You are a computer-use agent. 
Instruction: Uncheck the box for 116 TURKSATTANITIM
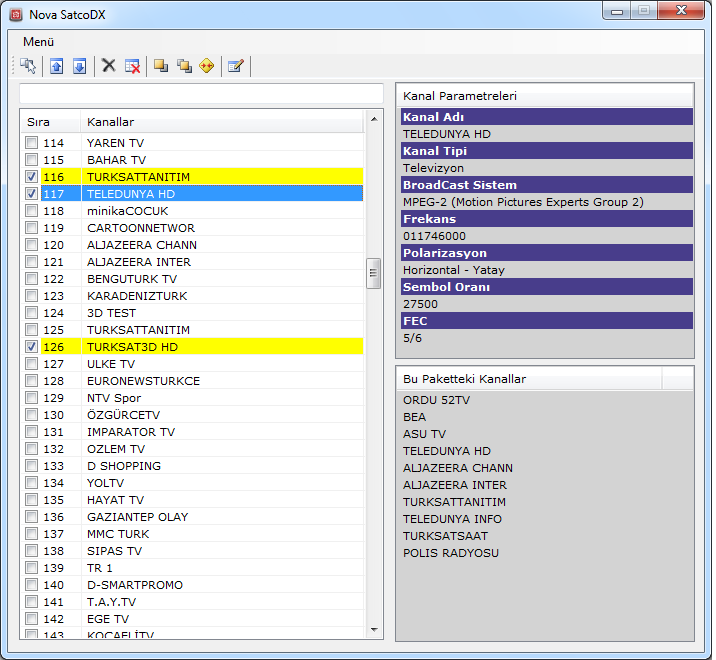coord(32,177)
